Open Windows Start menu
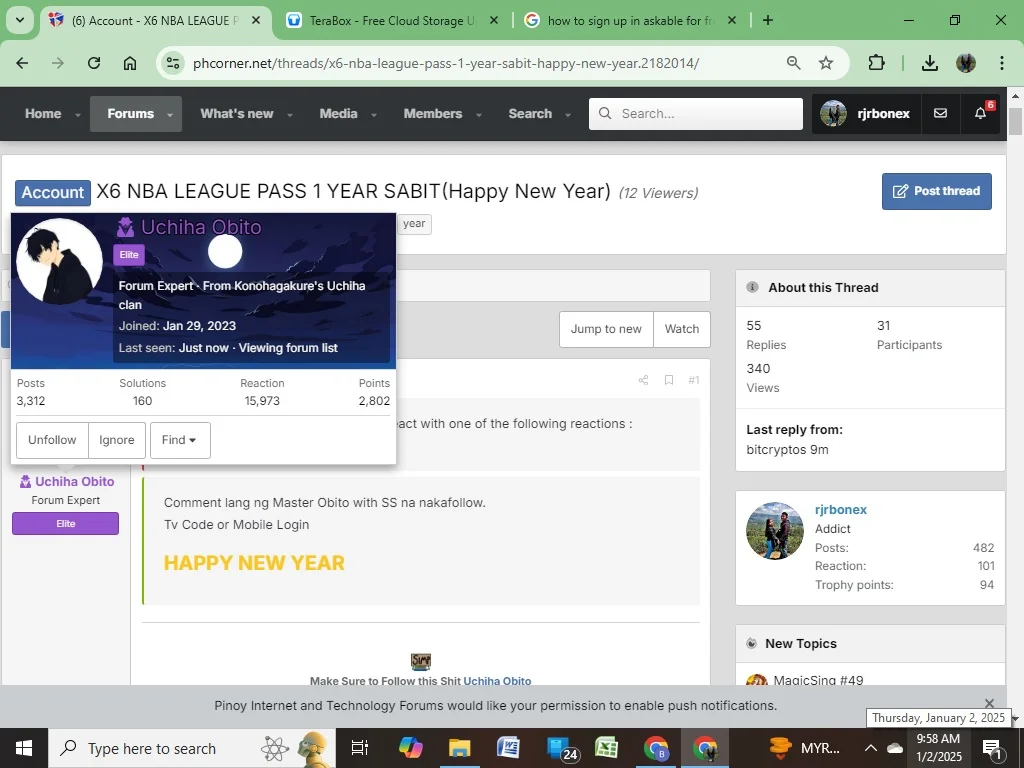 (24, 748)
